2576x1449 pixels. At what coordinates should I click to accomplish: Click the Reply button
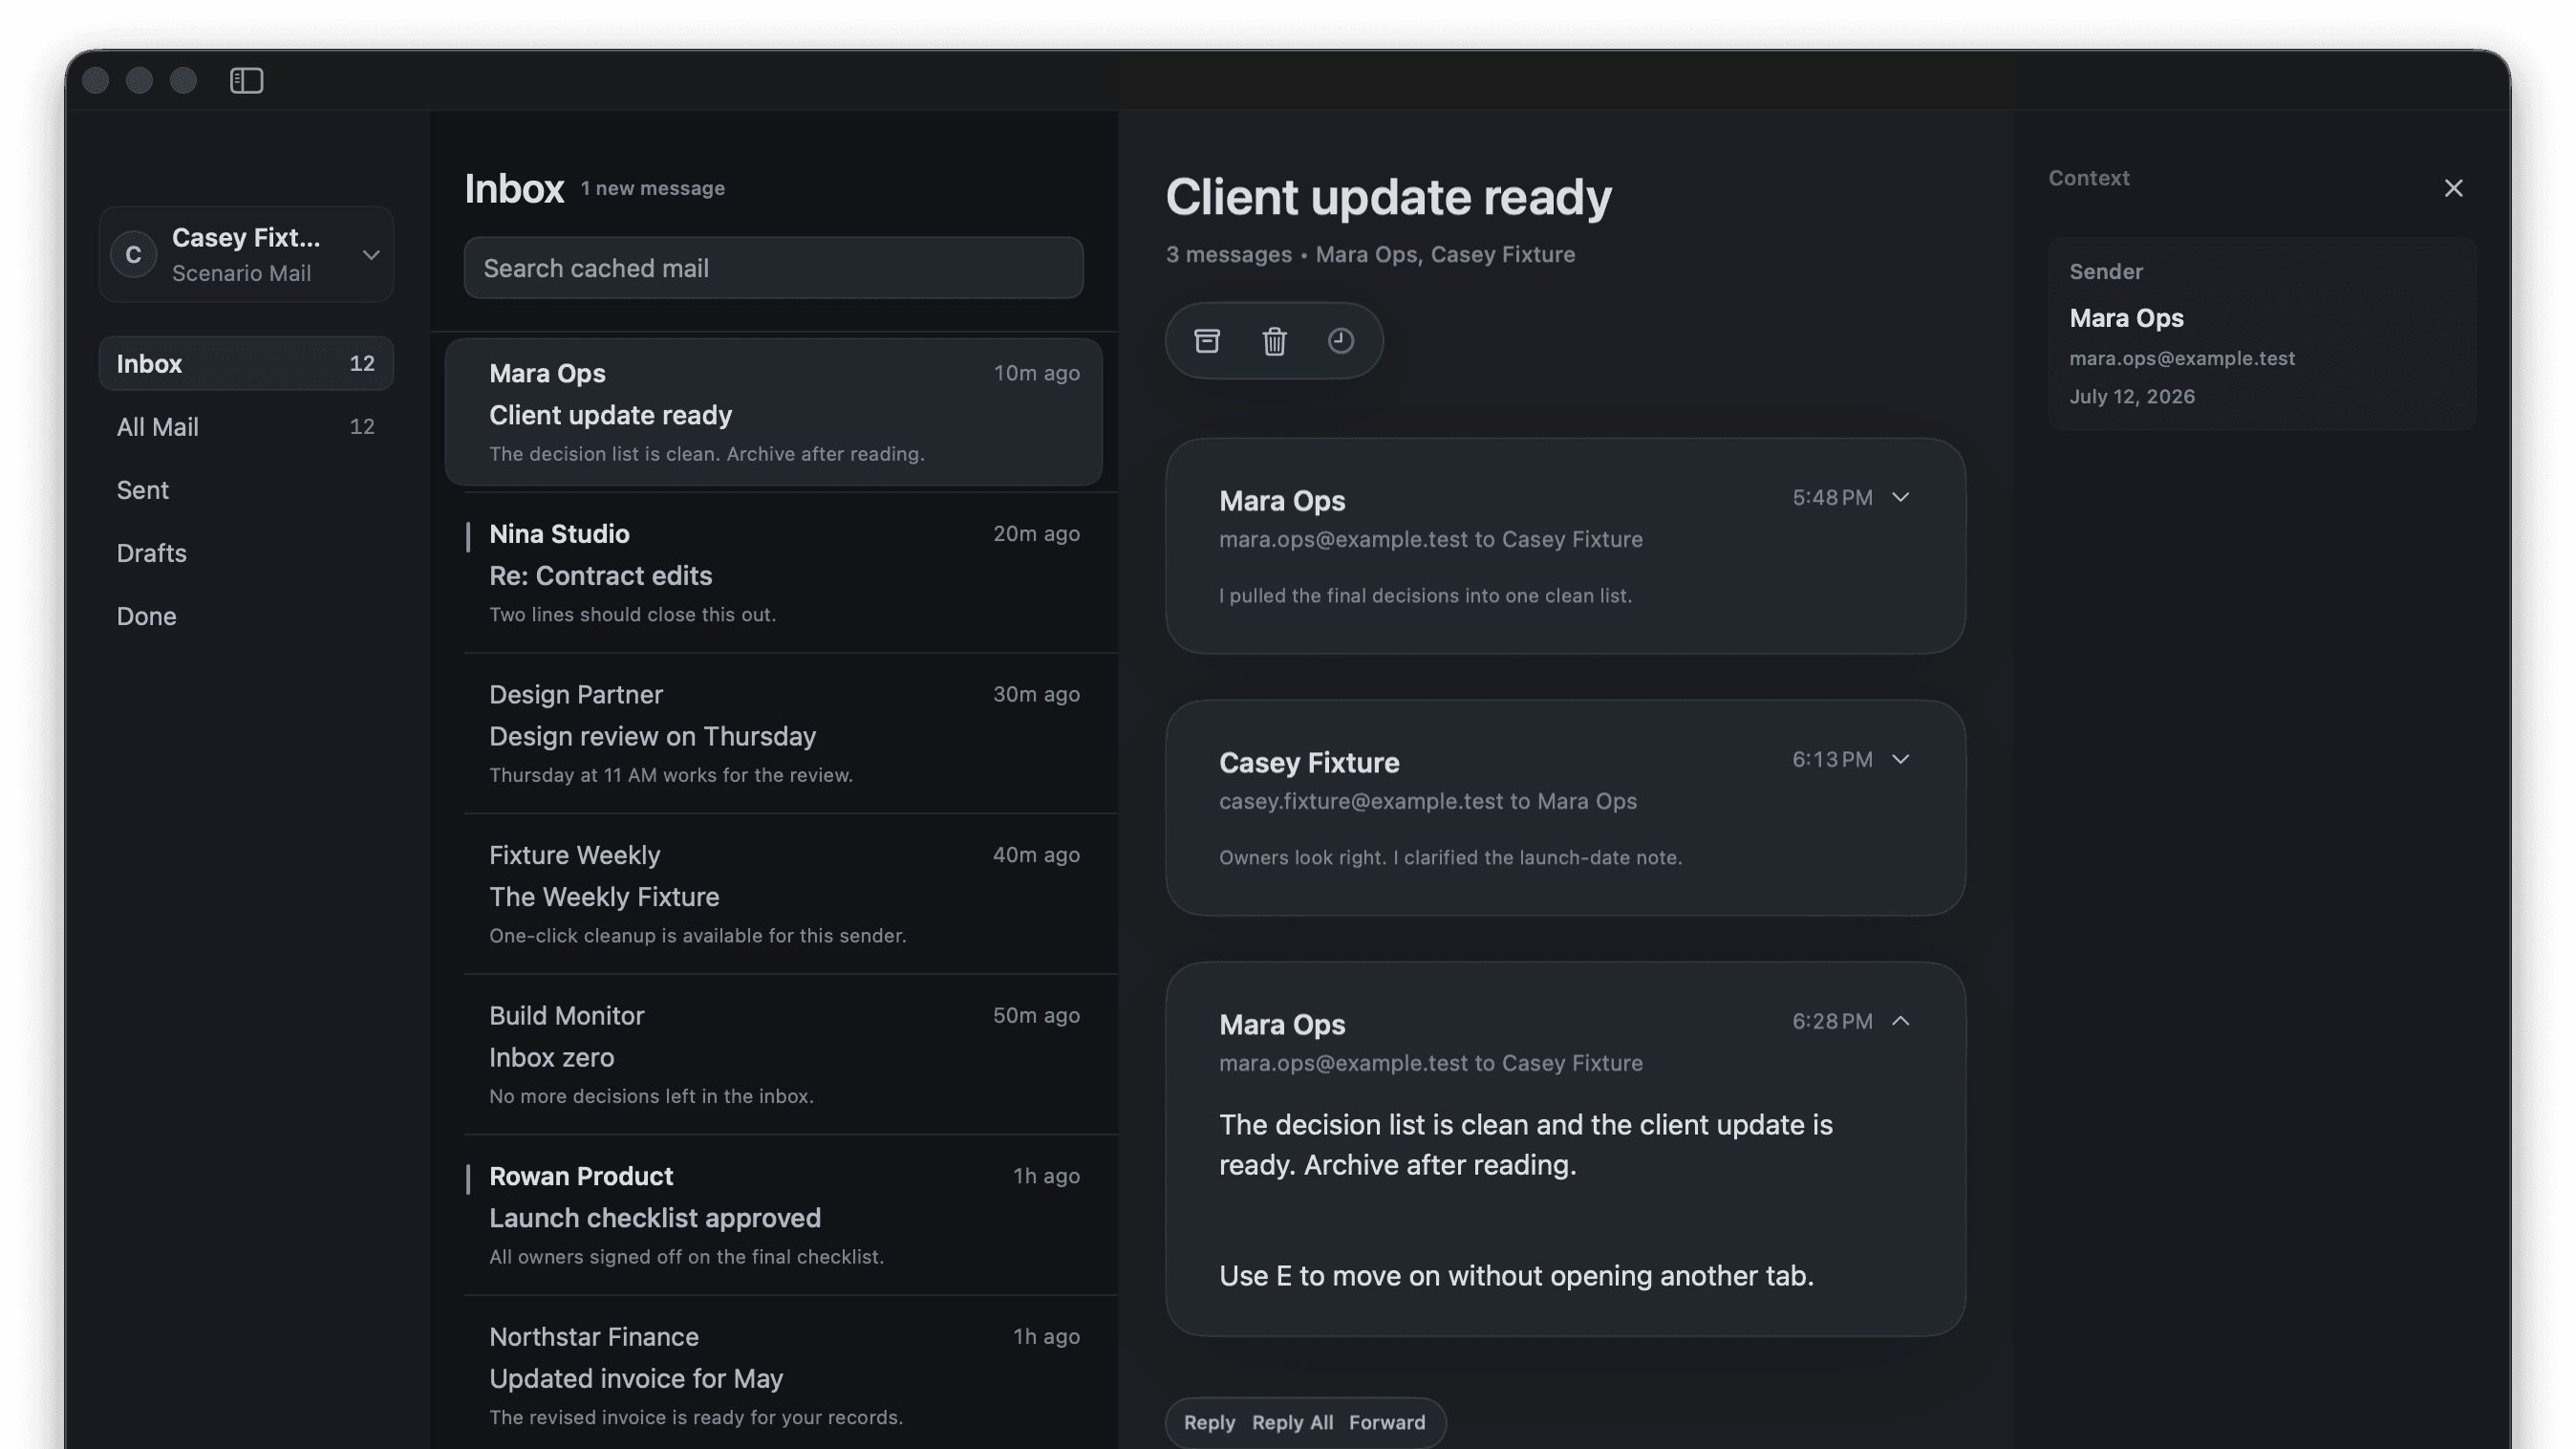click(x=1209, y=1422)
